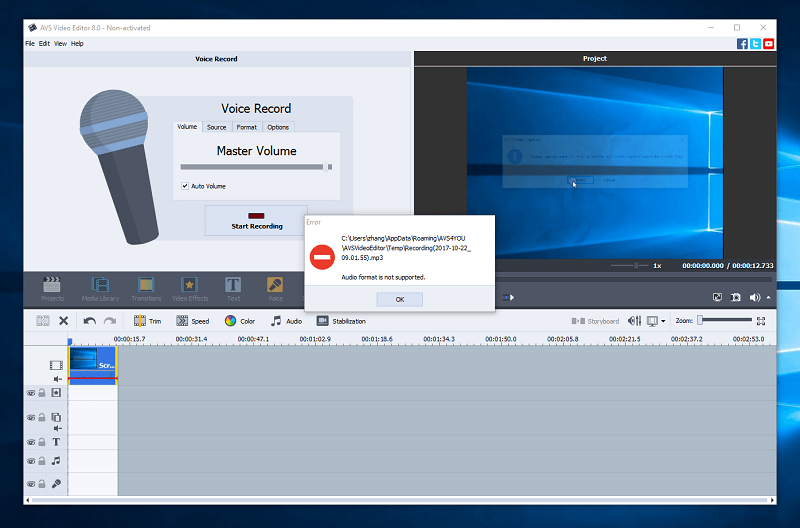Click the 00:01:02.9 timeline ruler mark
Viewport: 800px width, 528px height.
[x=315, y=339]
